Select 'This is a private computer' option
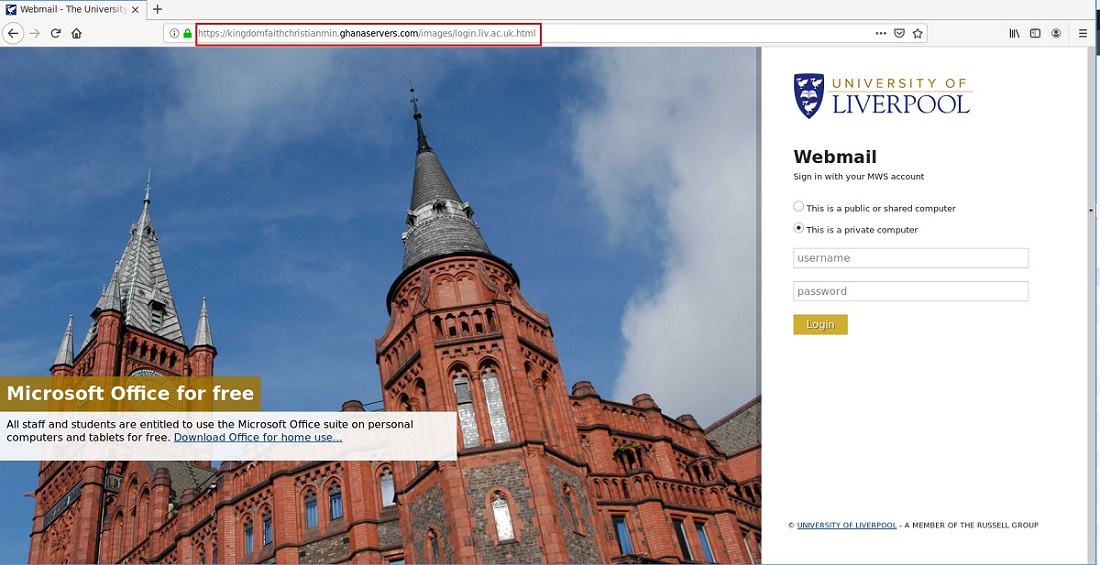1100x565 pixels. tap(798, 228)
